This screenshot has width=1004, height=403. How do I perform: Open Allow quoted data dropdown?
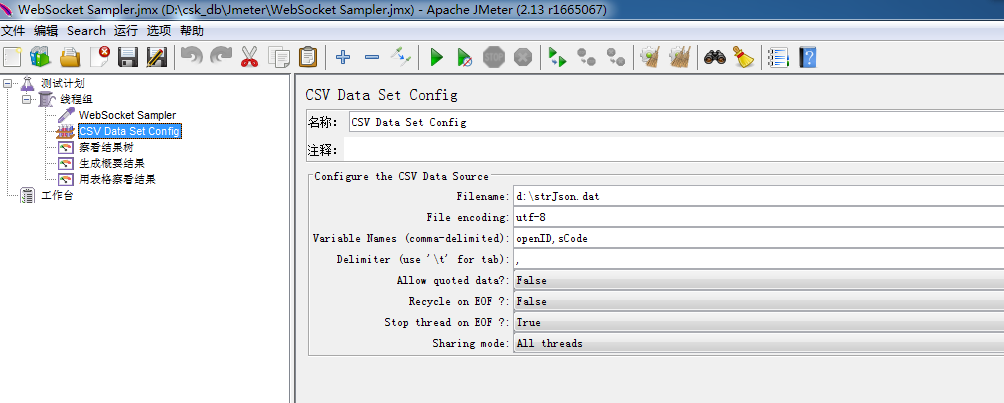pyautogui.click(x=758, y=281)
